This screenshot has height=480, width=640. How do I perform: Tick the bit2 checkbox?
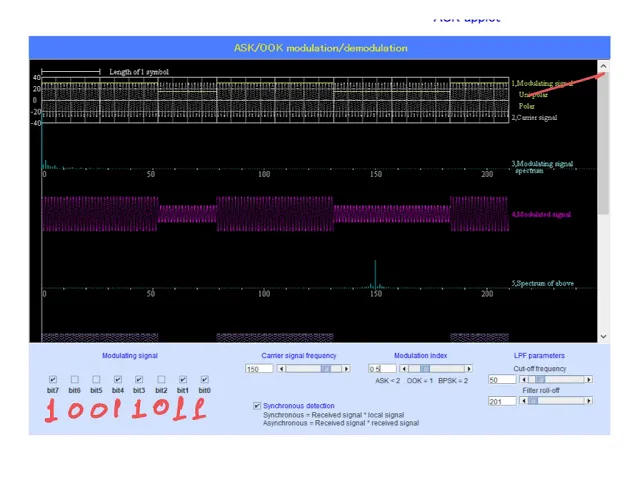point(161,380)
